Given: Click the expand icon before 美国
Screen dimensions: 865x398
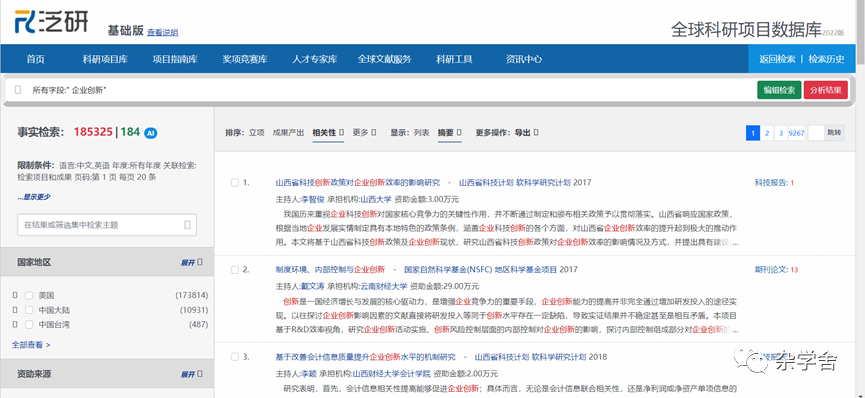Looking at the screenshot, I should pos(15,295).
